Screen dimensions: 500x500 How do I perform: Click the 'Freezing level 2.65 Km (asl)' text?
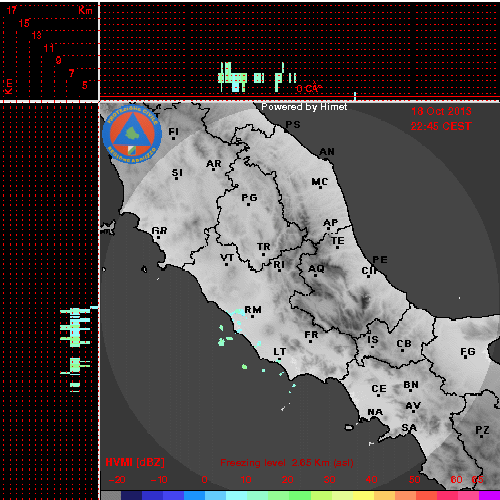(287, 463)
